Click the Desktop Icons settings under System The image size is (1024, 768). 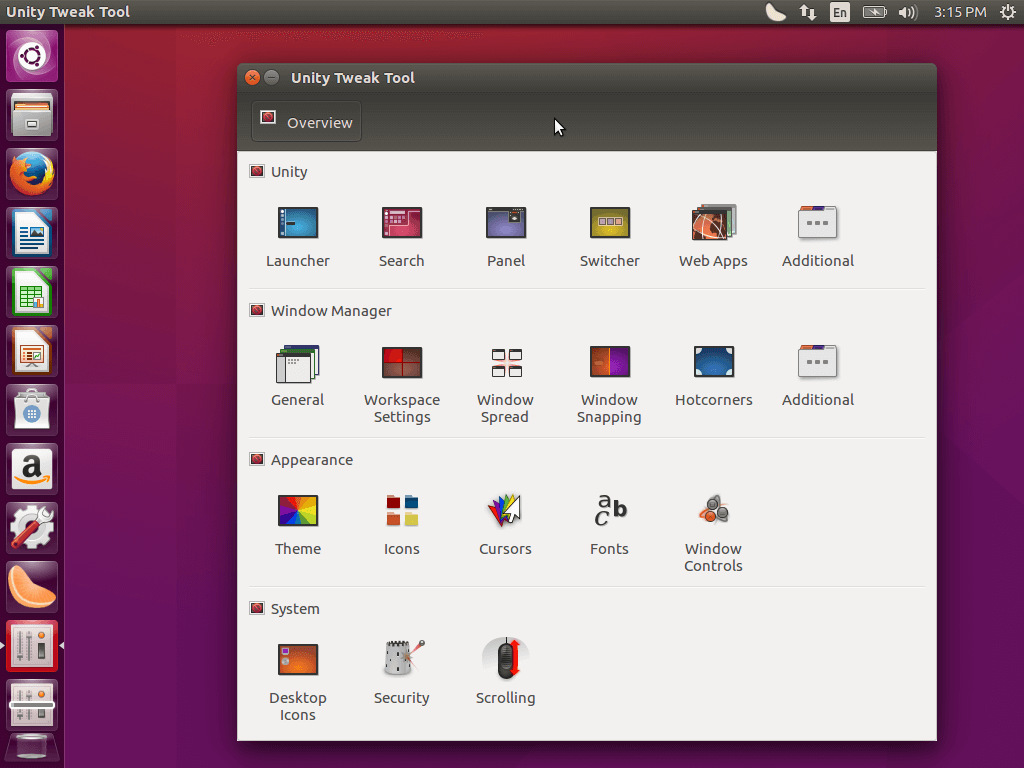pyautogui.click(x=297, y=659)
